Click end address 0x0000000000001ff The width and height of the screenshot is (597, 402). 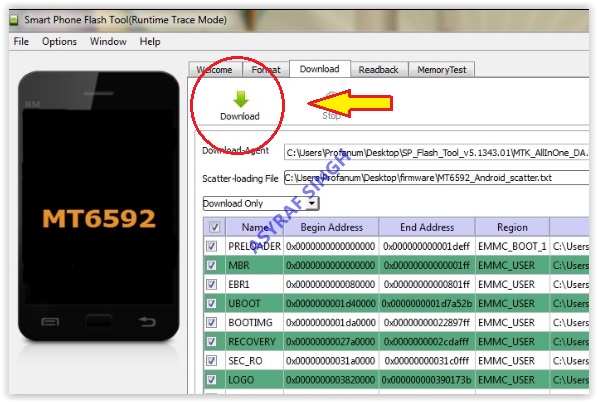click(x=426, y=265)
